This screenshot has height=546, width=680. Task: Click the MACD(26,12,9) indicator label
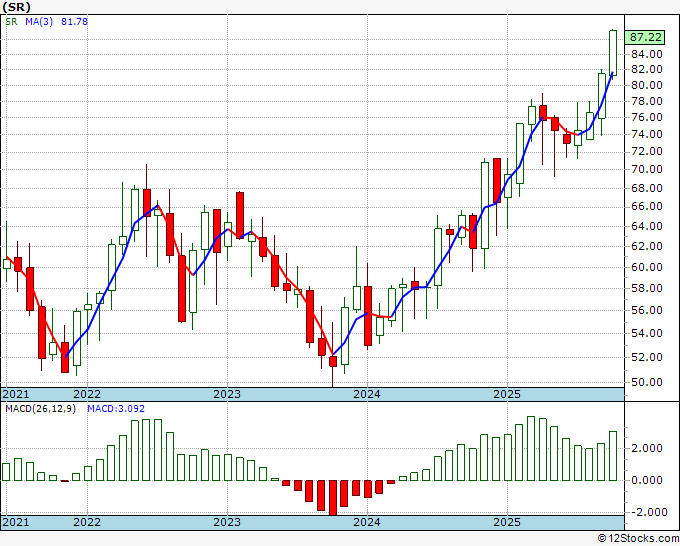pos(40,409)
